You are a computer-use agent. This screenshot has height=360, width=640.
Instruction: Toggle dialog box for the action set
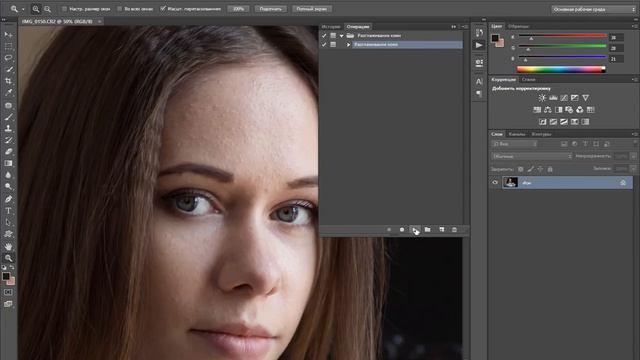coord(333,36)
